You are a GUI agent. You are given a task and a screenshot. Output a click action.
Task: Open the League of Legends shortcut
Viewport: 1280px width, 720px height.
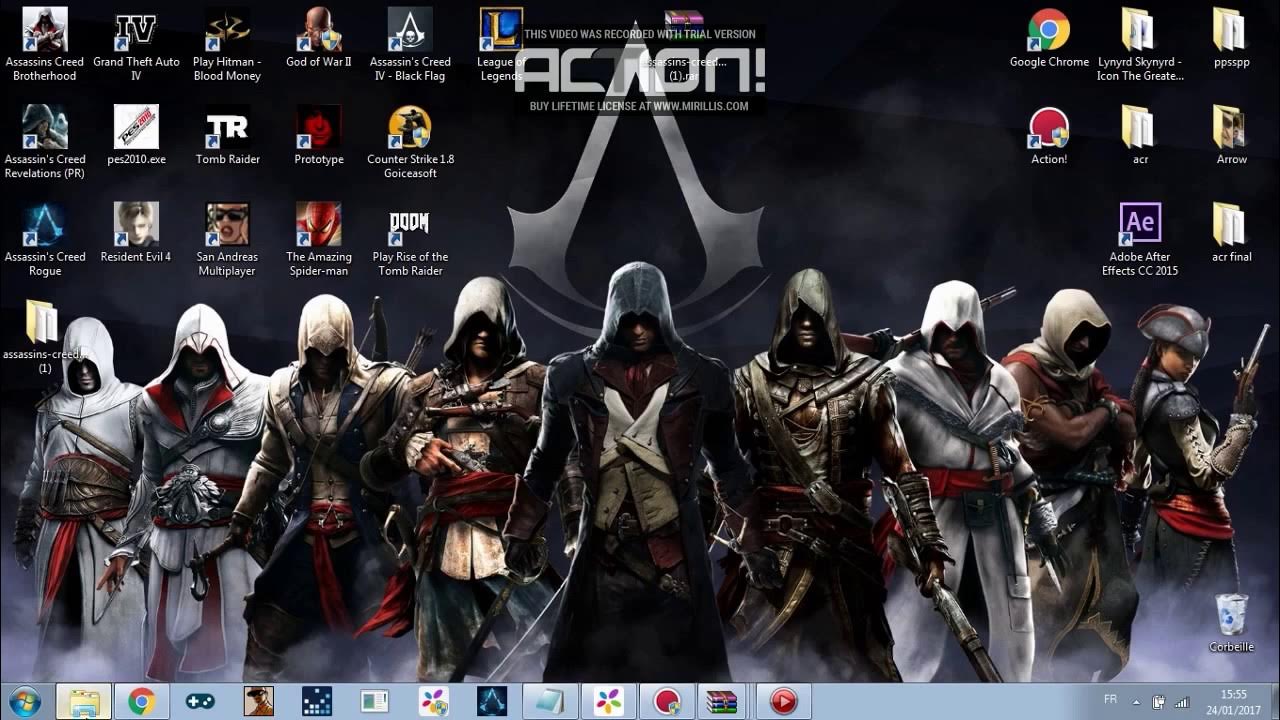(x=500, y=44)
